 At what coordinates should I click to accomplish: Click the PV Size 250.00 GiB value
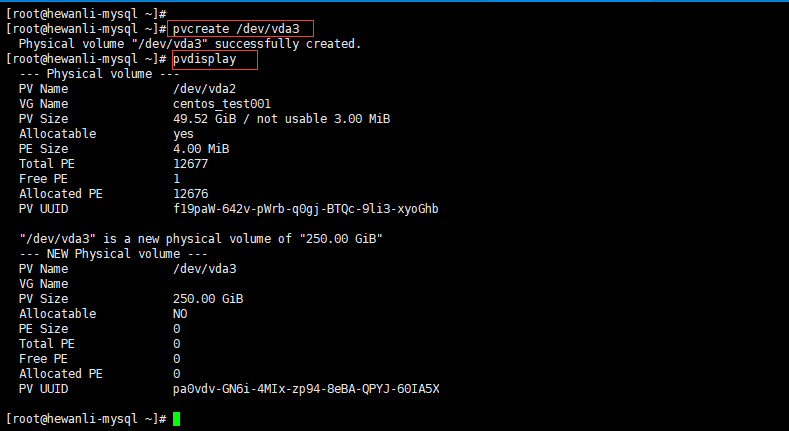(208, 299)
